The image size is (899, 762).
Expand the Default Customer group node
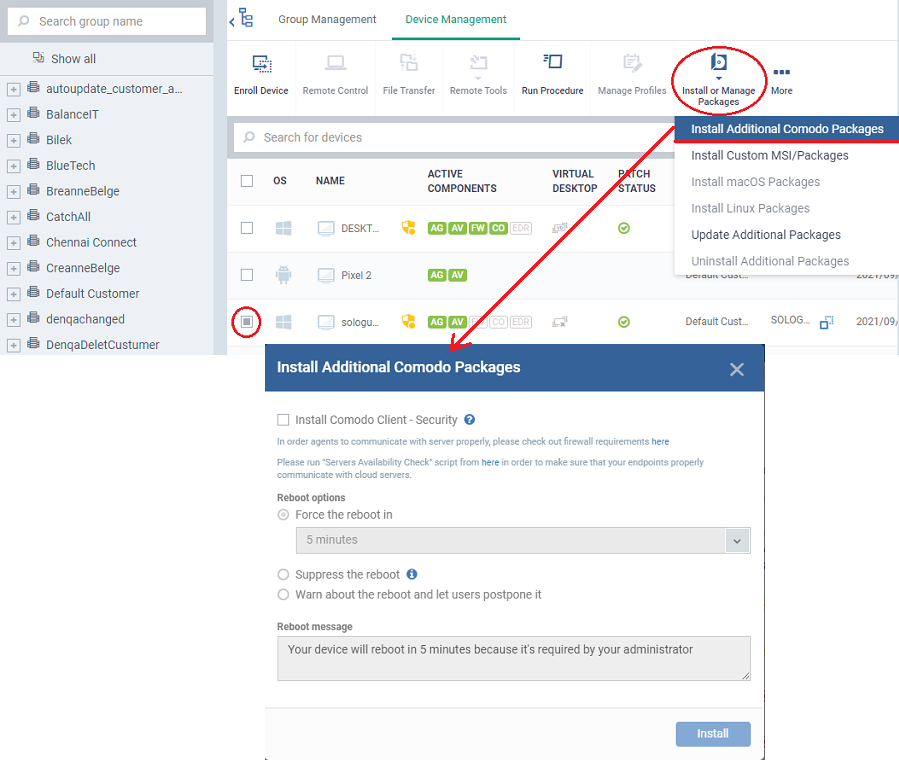pyautogui.click(x=13, y=294)
